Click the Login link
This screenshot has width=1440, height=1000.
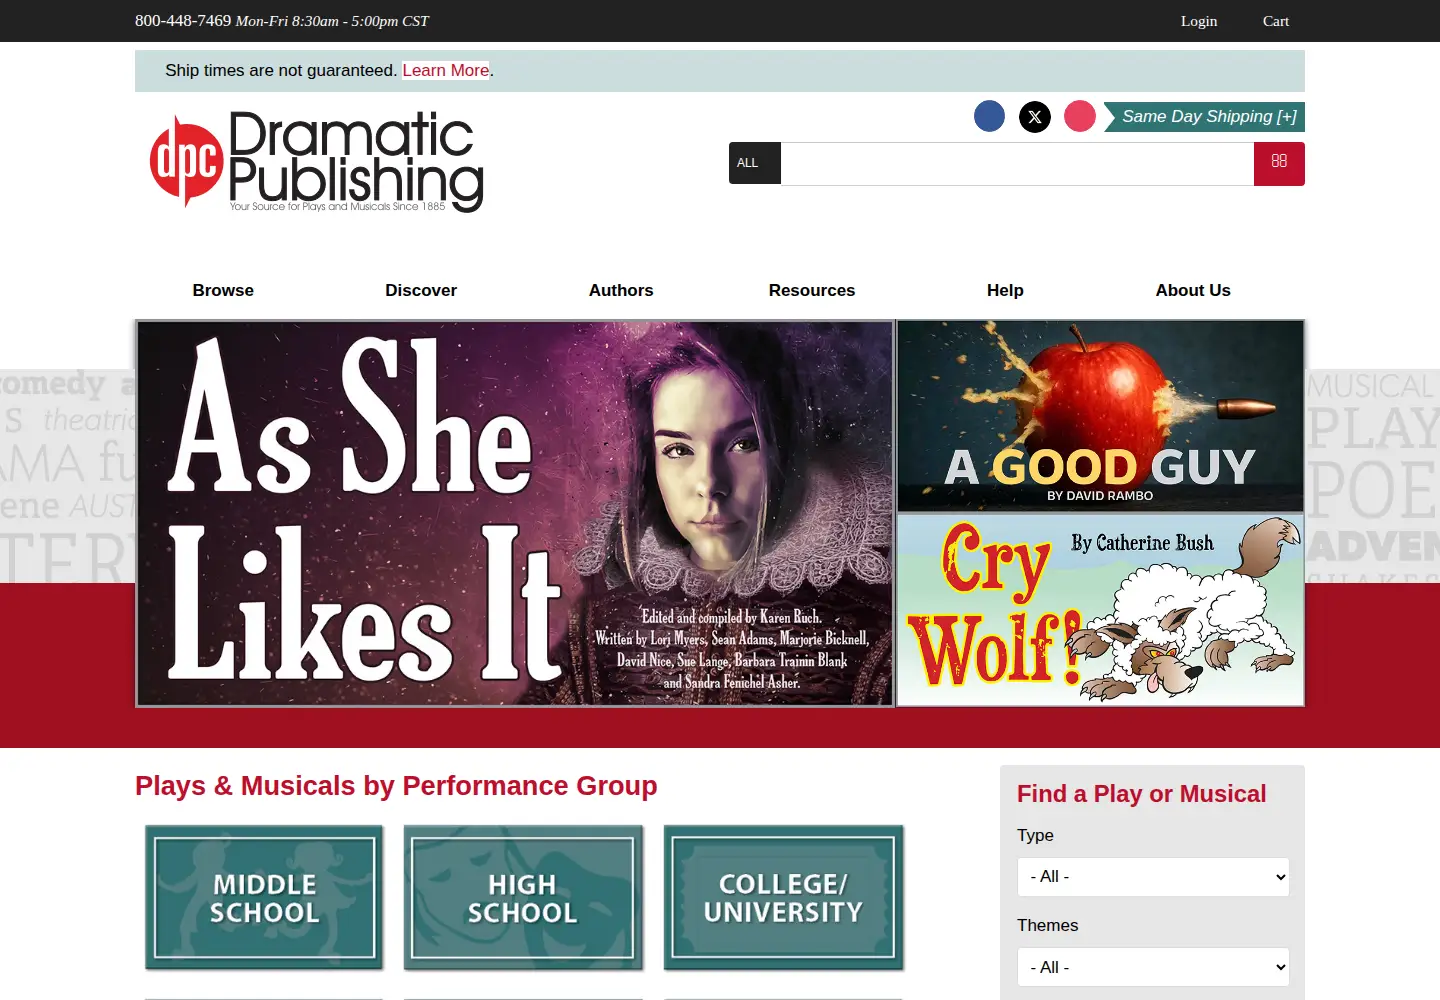[1199, 21]
